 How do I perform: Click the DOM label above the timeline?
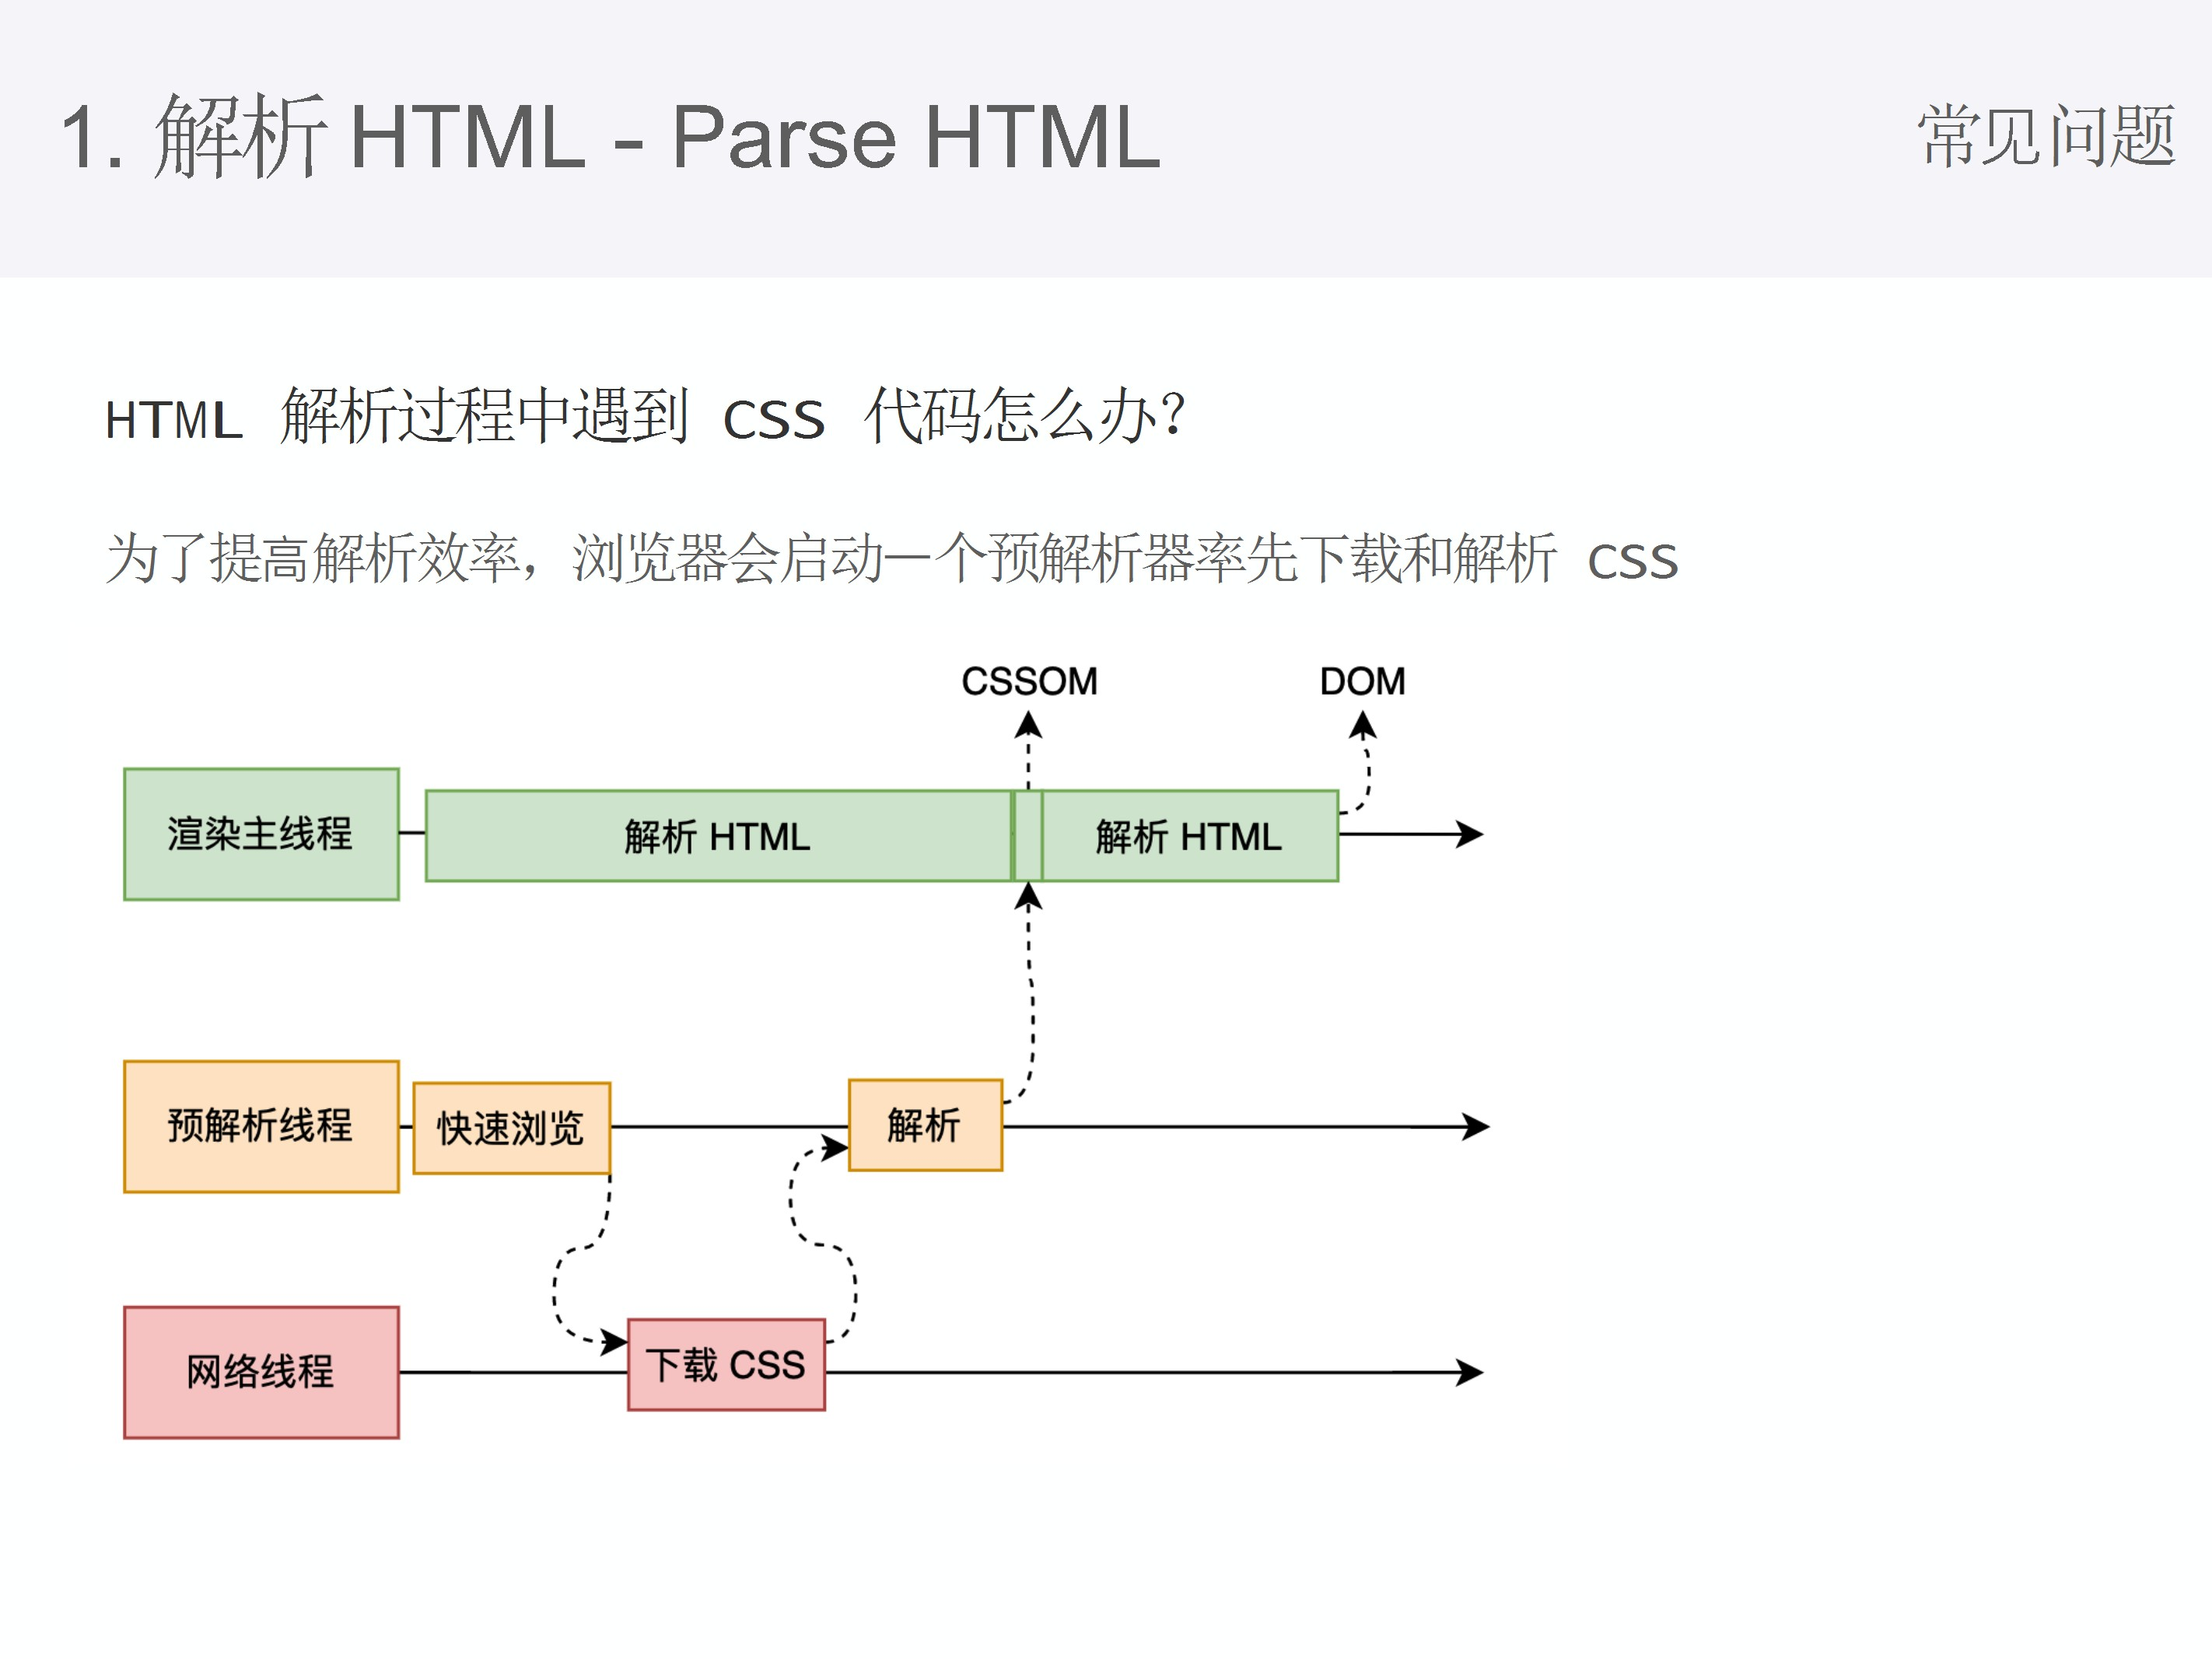1364,683
